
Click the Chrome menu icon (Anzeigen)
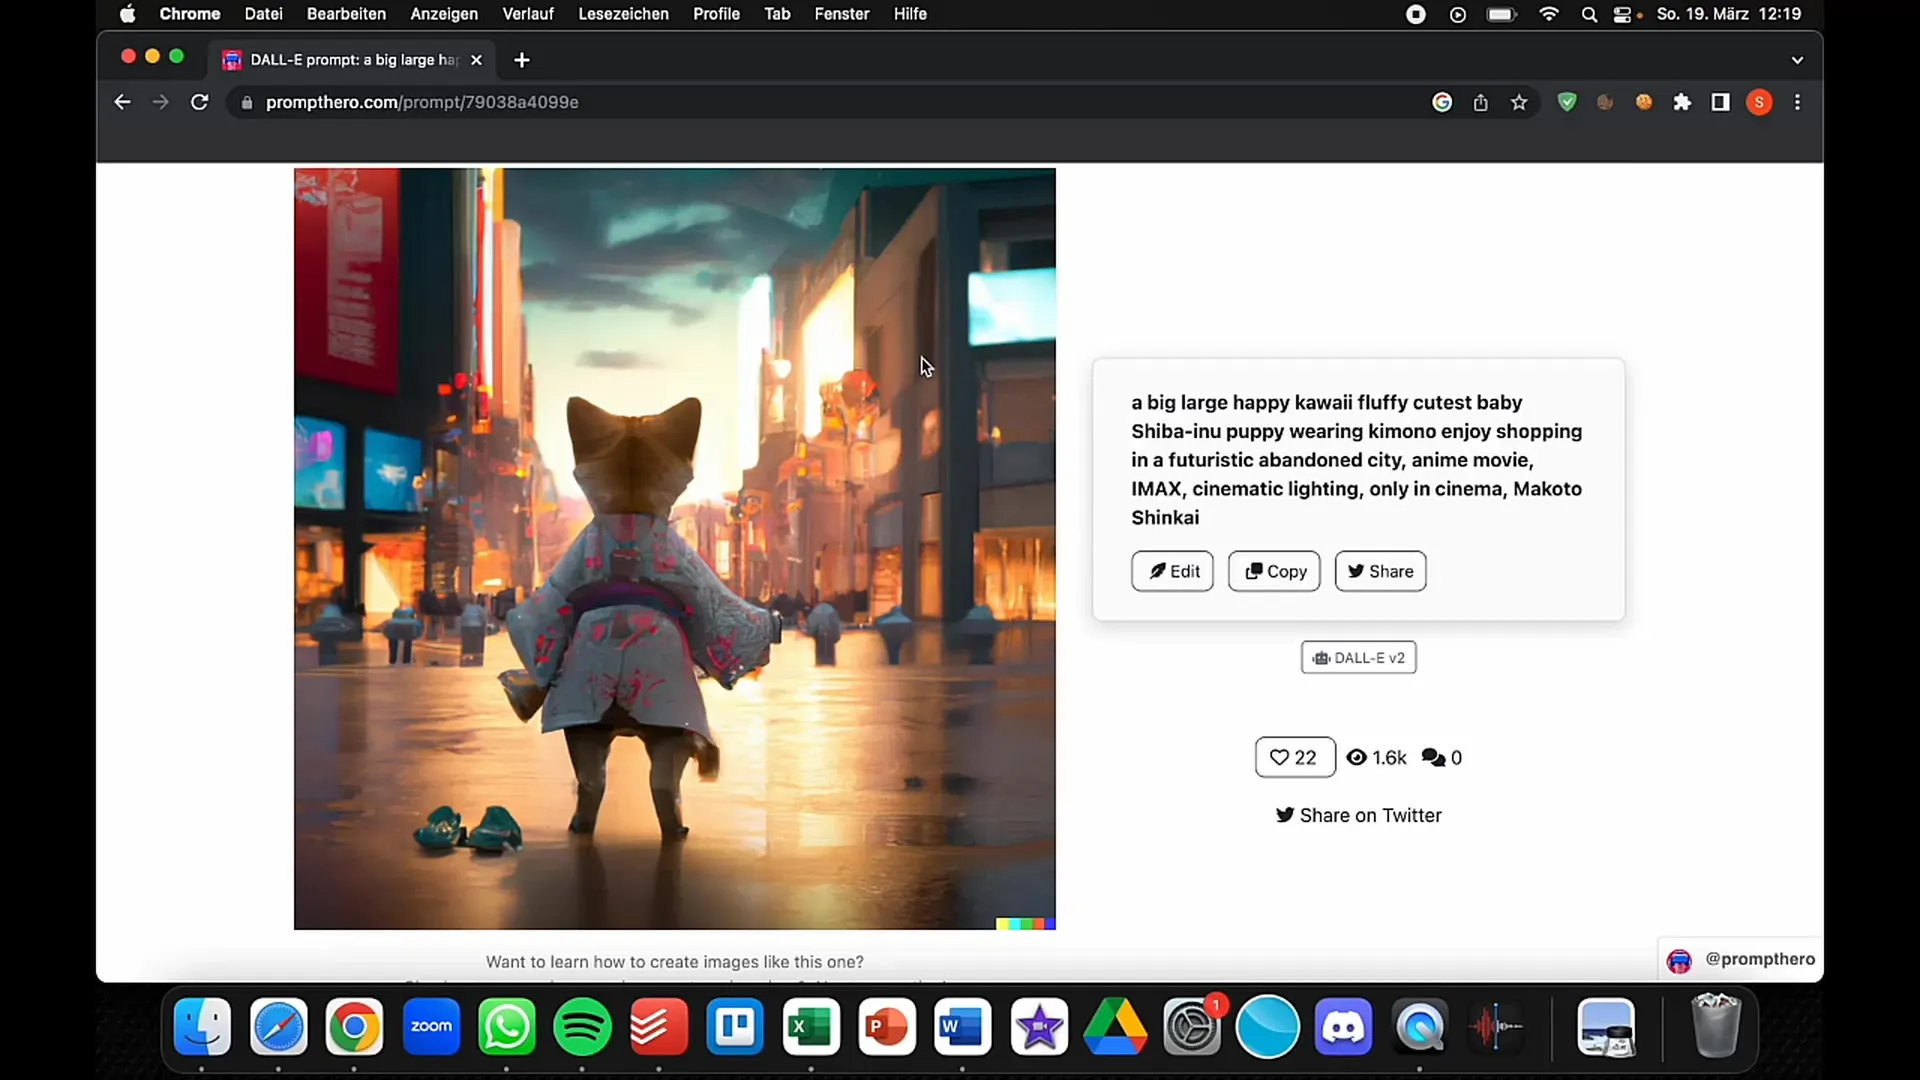444,15
